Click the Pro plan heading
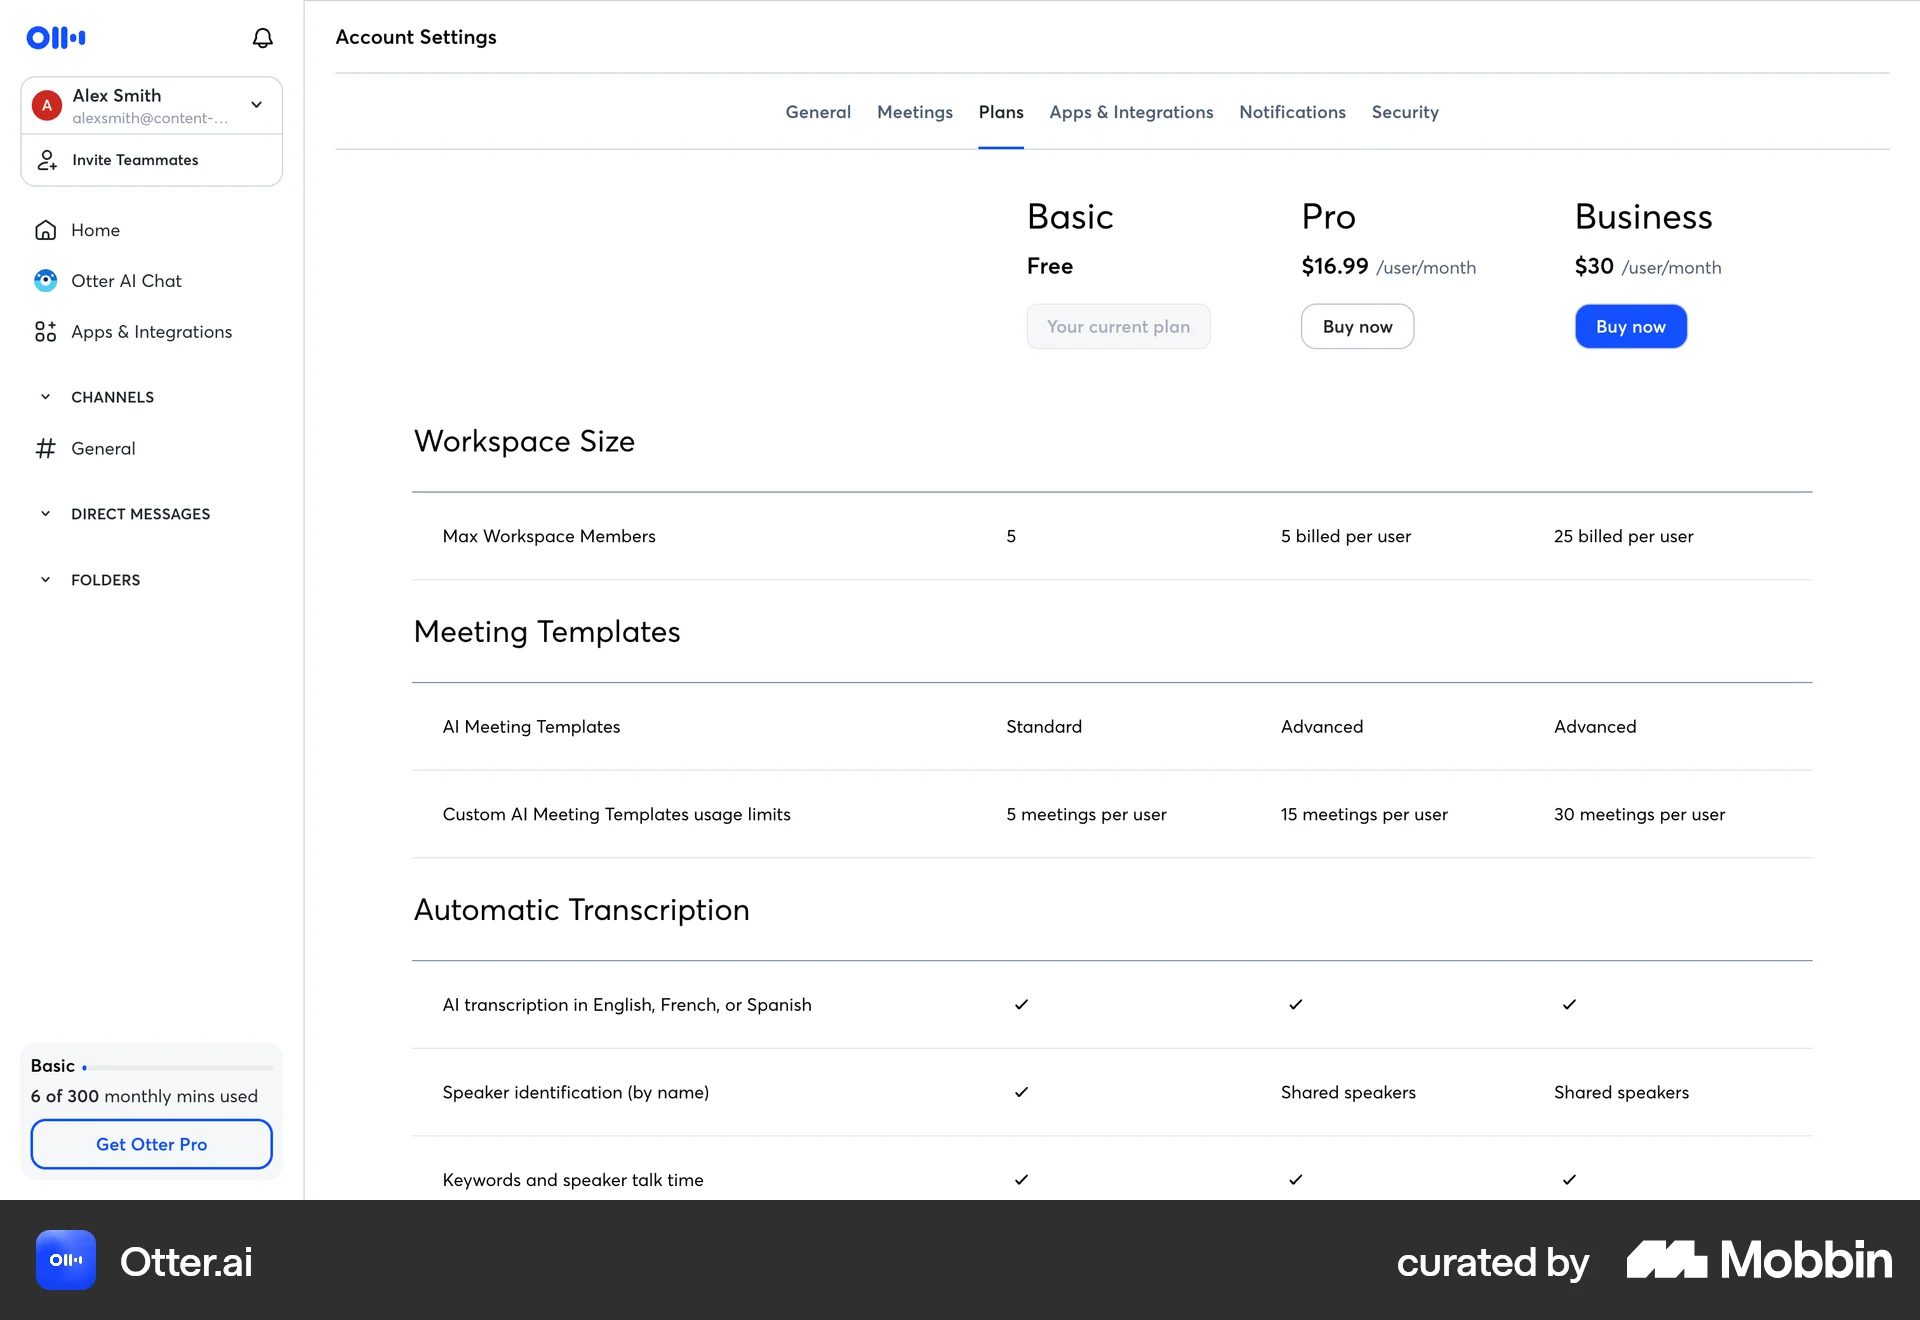The image size is (1920, 1320). pos(1328,217)
